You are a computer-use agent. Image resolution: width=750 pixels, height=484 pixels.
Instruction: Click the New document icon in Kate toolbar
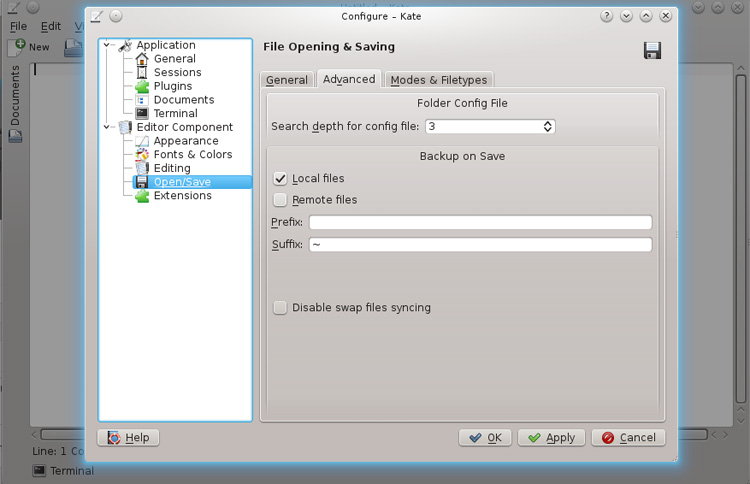(17, 47)
